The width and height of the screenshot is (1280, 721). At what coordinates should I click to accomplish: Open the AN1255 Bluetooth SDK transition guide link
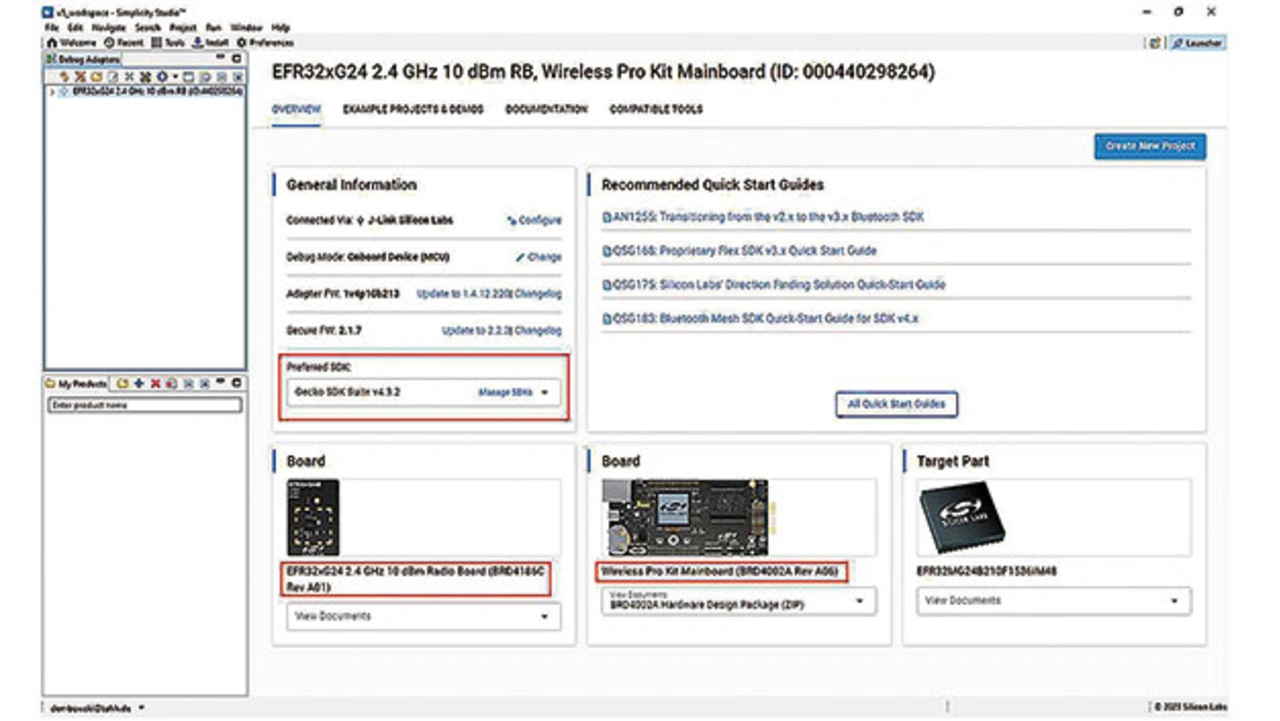(x=767, y=217)
